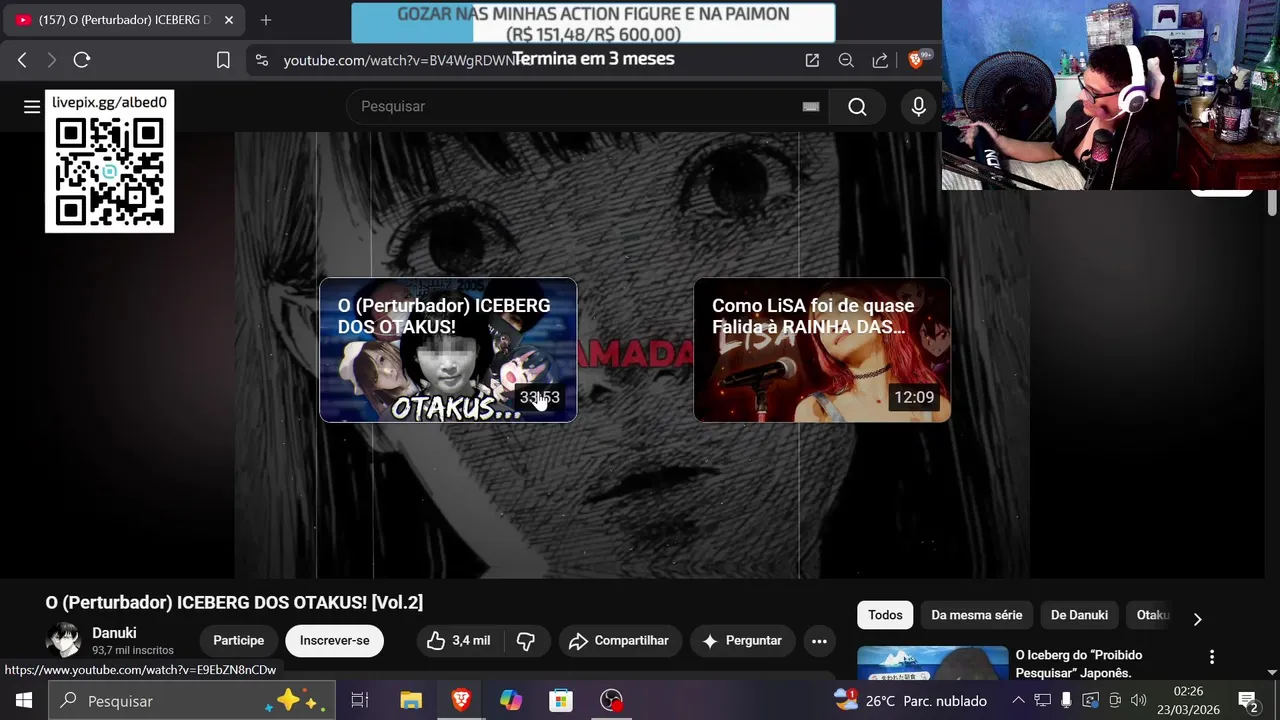Click the video title O (Perturbador) ICEBERG DOS OTAKUS! [Vol.2]
The height and width of the screenshot is (720, 1280).
coord(234,602)
